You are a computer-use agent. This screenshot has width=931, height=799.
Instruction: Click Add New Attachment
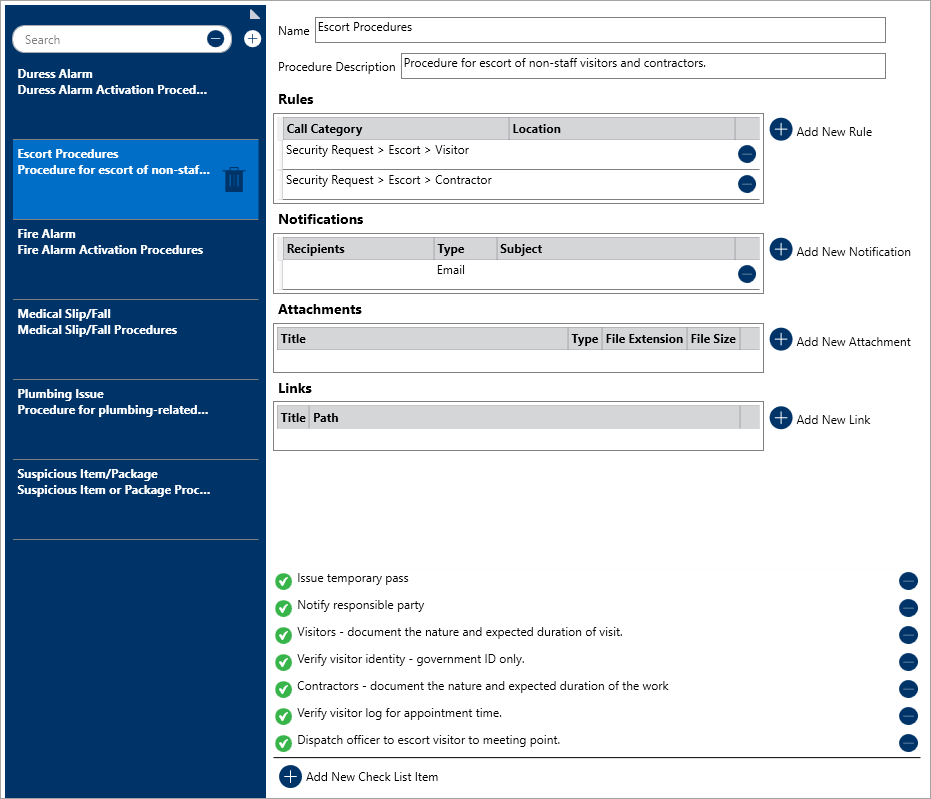[781, 340]
